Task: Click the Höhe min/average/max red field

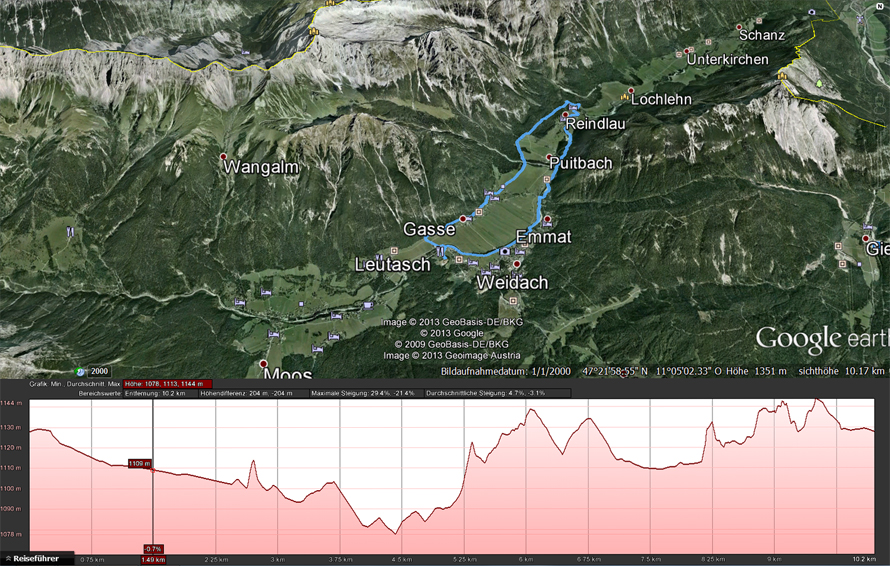Action: 167,384
